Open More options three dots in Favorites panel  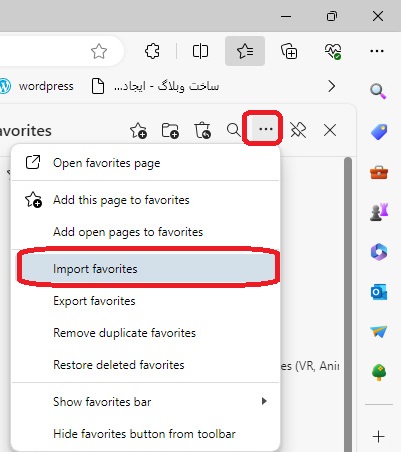266,129
